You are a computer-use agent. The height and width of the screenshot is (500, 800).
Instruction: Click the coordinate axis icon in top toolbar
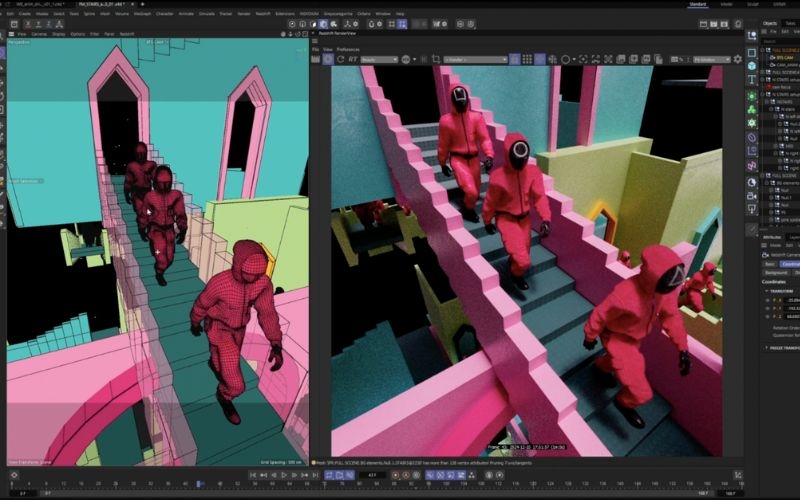[347, 24]
